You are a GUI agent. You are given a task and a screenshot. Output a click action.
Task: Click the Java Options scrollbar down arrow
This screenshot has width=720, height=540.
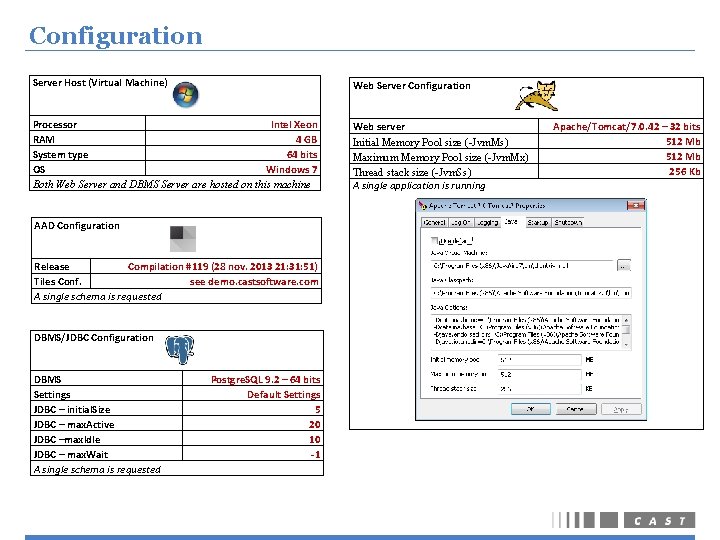click(627, 345)
